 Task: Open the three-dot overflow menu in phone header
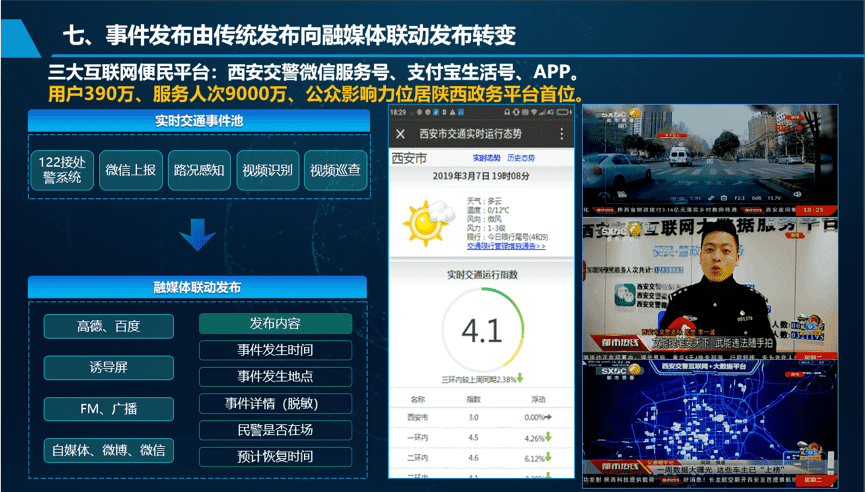562,134
